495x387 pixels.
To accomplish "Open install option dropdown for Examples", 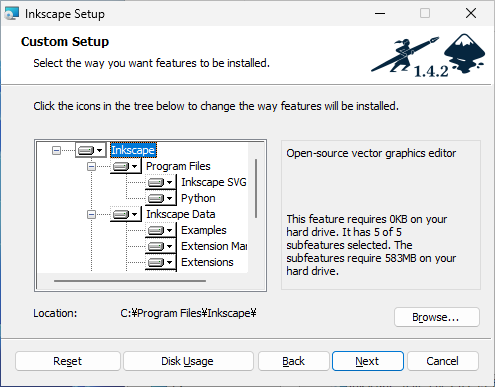I will point(161,230).
